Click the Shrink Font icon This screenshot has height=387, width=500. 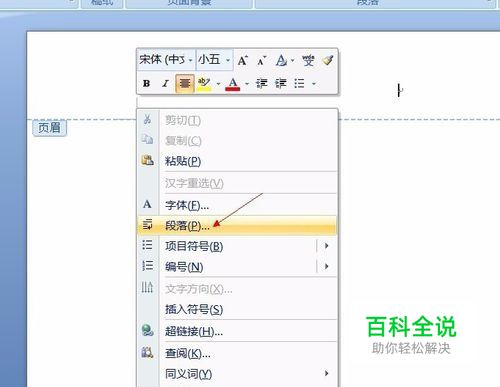(x=261, y=61)
